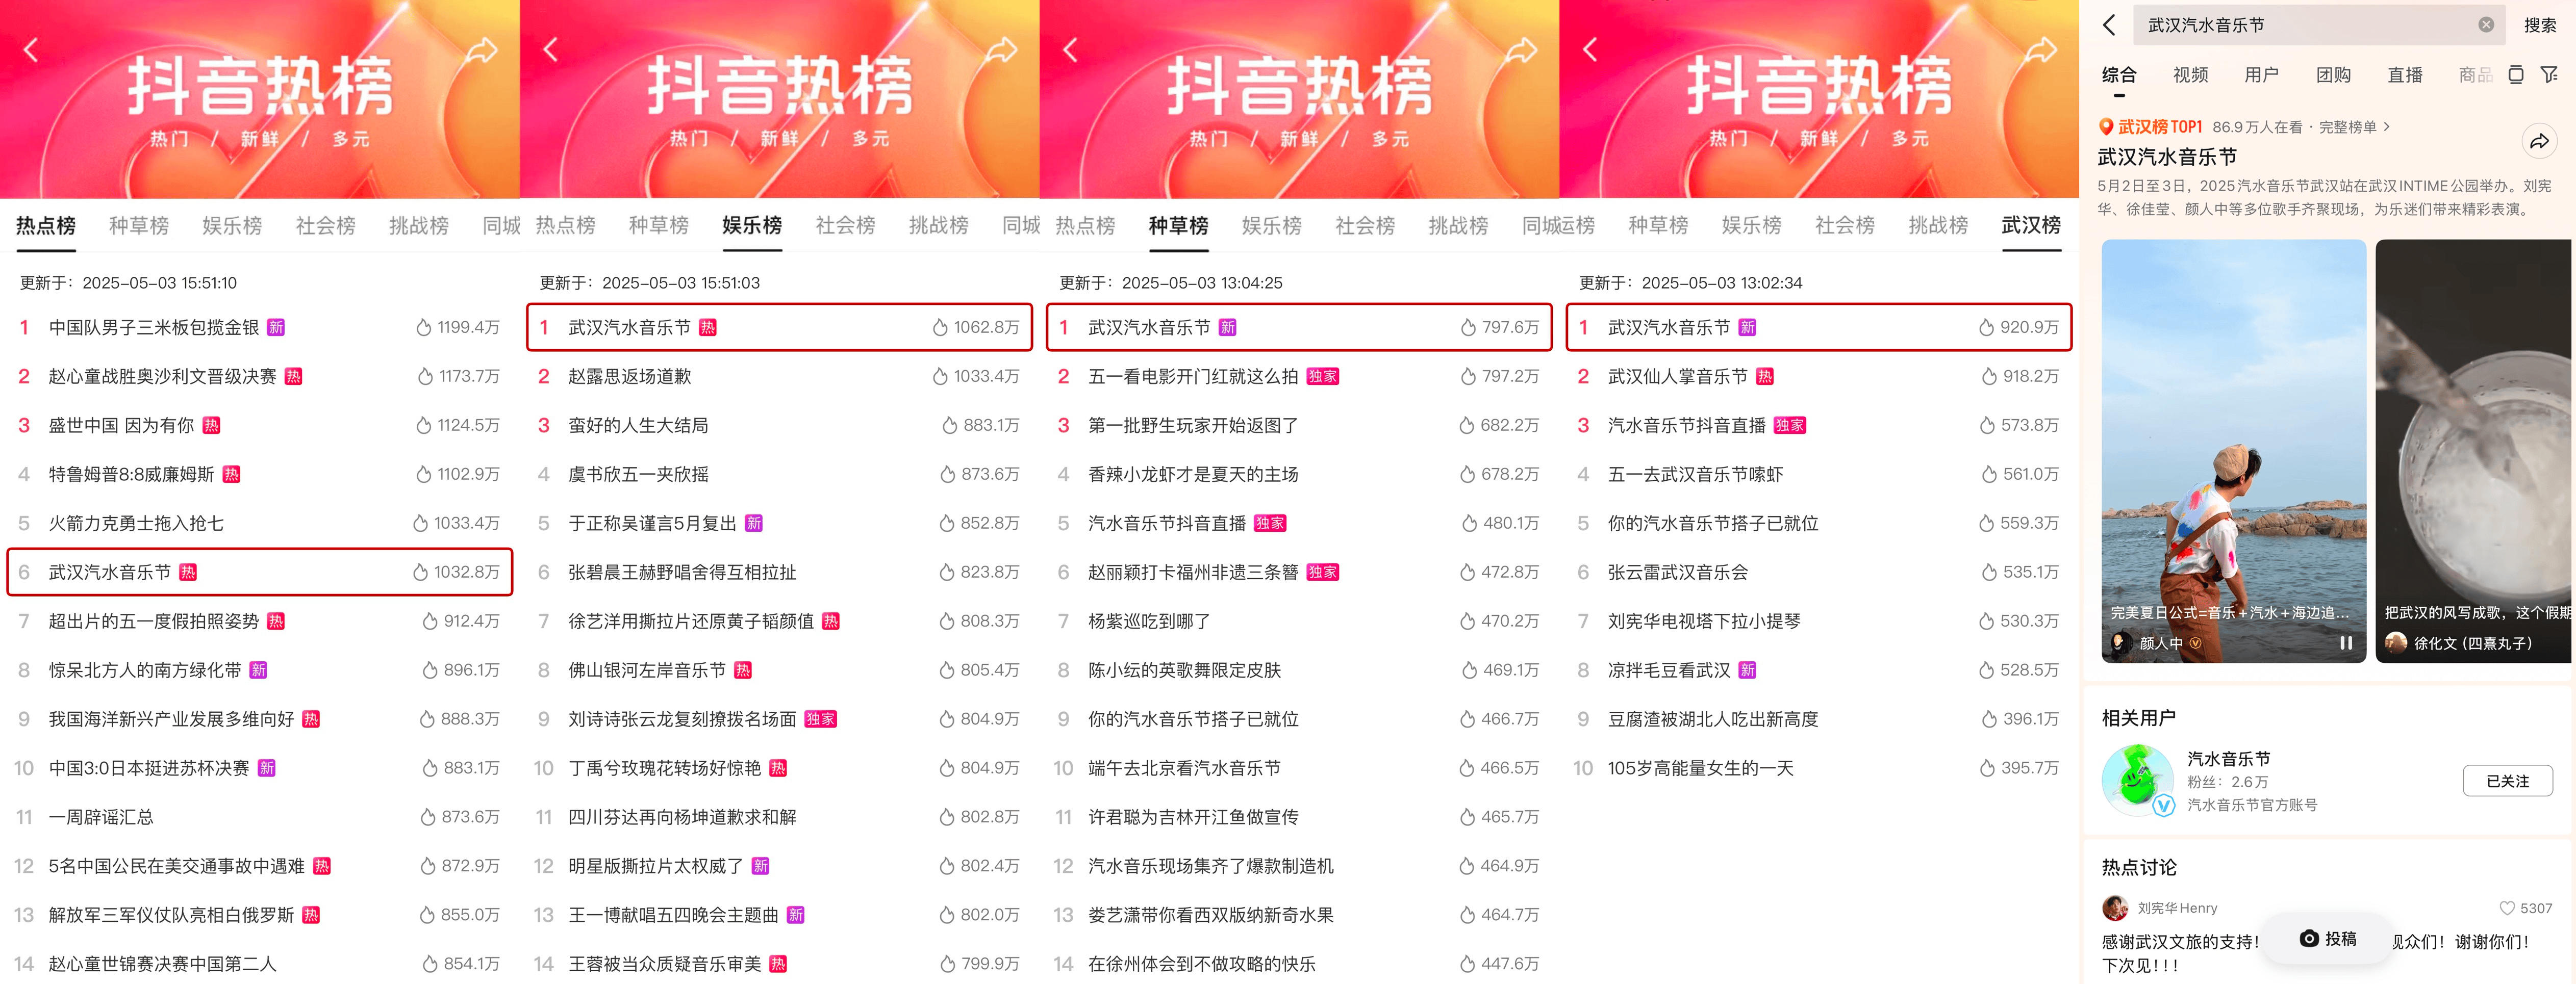The height and width of the screenshot is (984, 2576).
Task: Open 武汉仙人掌音乐节 in 武汉榜
Action: (1819, 377)
